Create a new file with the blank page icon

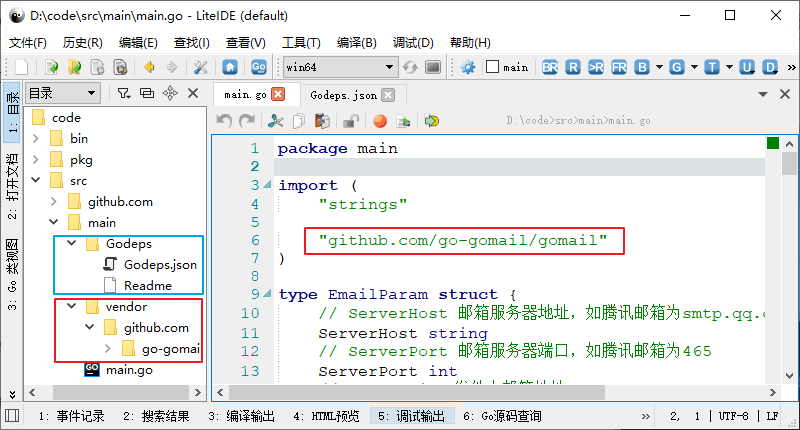coord(22,67)
